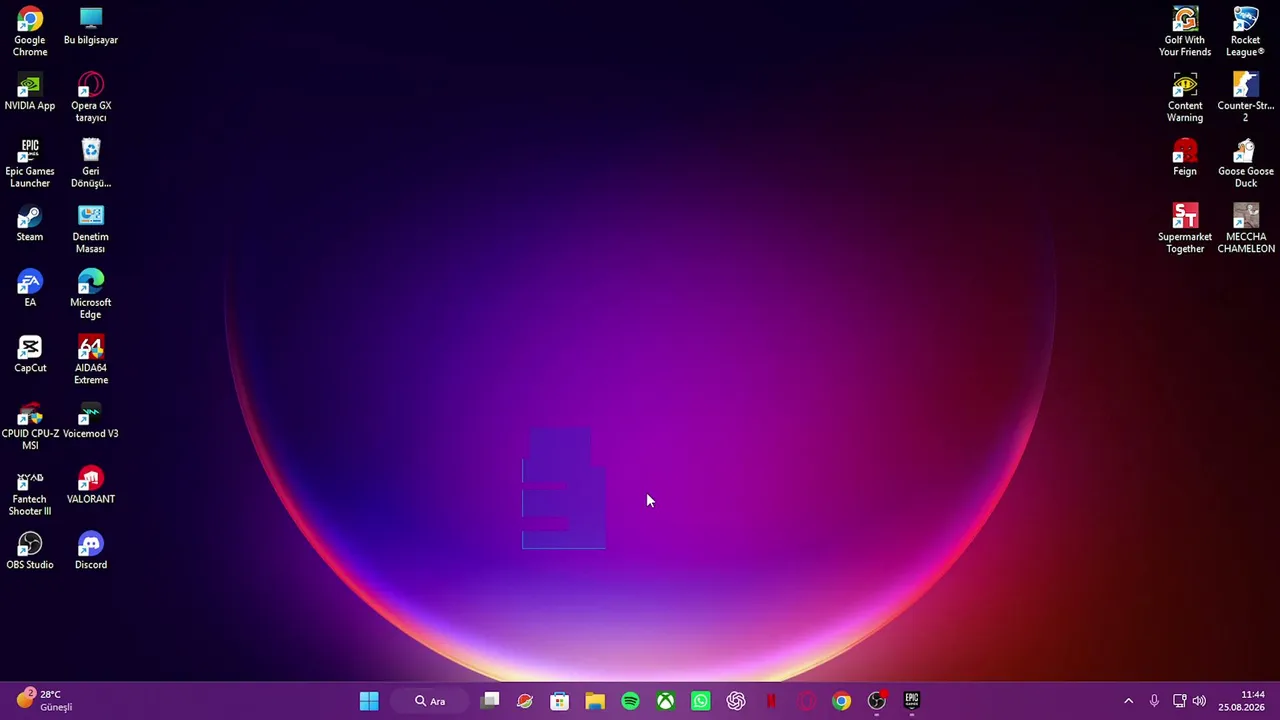Select the Google Chrome desktop shortcut
Viewport: 1280px width, 720px height.
click(x=30, y=32)
